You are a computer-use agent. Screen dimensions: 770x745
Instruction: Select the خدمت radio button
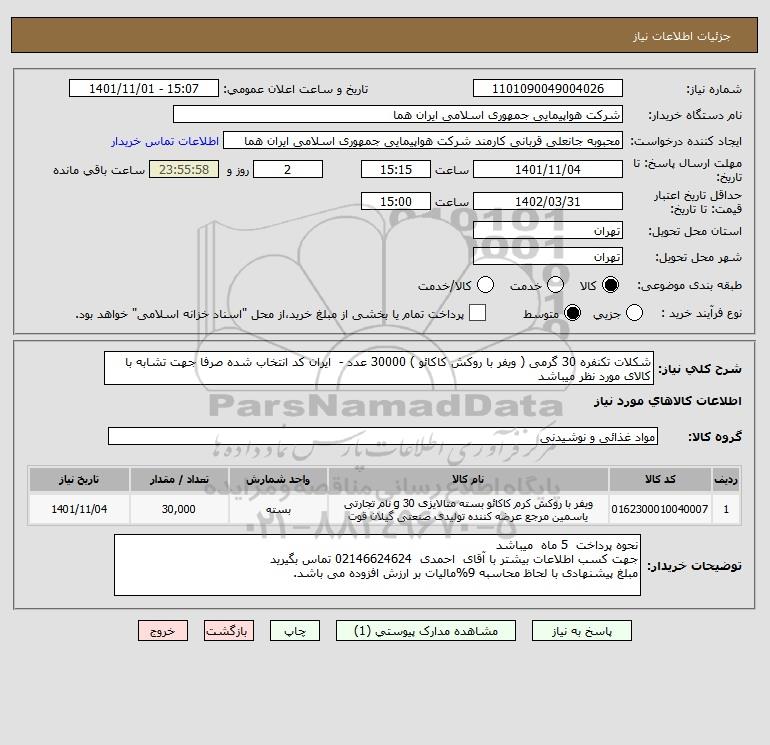pyautogui.click(x=555, y=285)
